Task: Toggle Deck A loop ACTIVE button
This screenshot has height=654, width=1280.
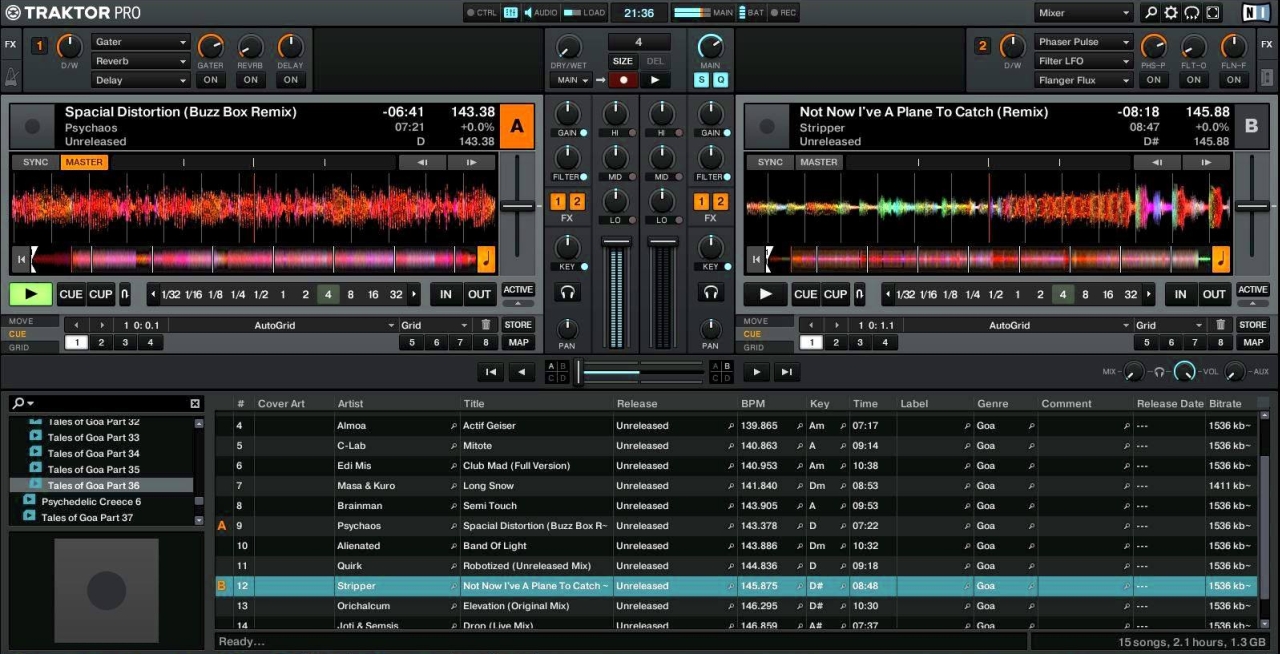Action: 518,290
